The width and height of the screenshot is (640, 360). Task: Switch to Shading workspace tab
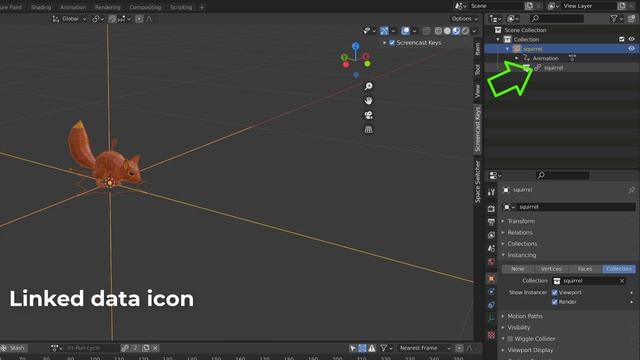click(x=41, y=7)
